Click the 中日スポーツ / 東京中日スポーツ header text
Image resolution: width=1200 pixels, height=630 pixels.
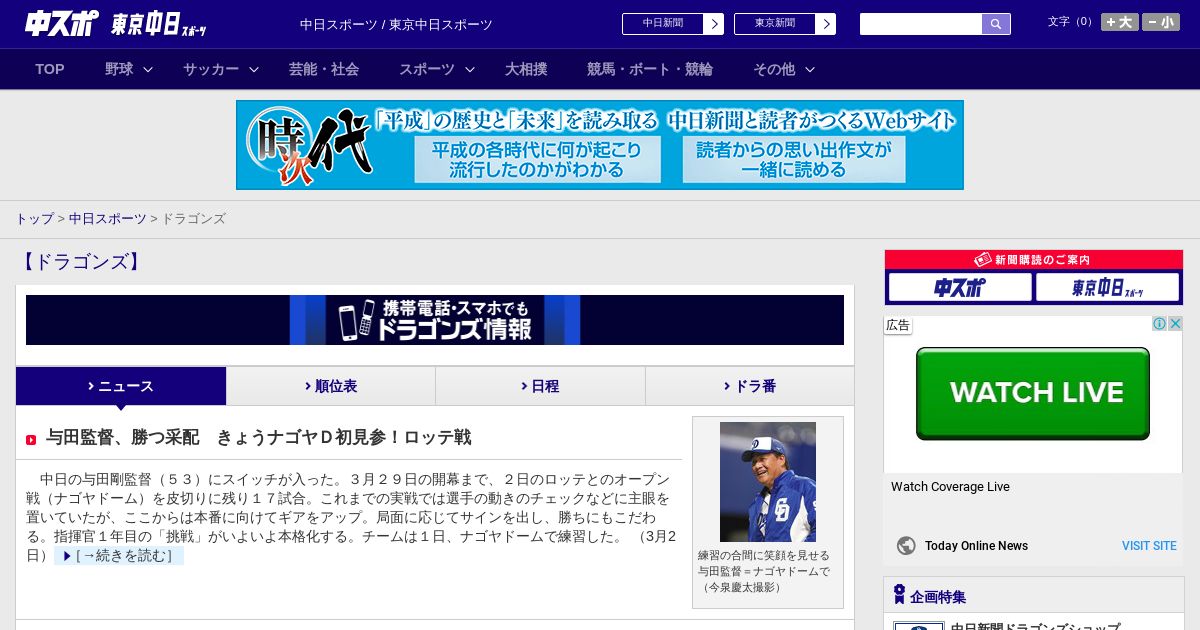tap(396, 24)
